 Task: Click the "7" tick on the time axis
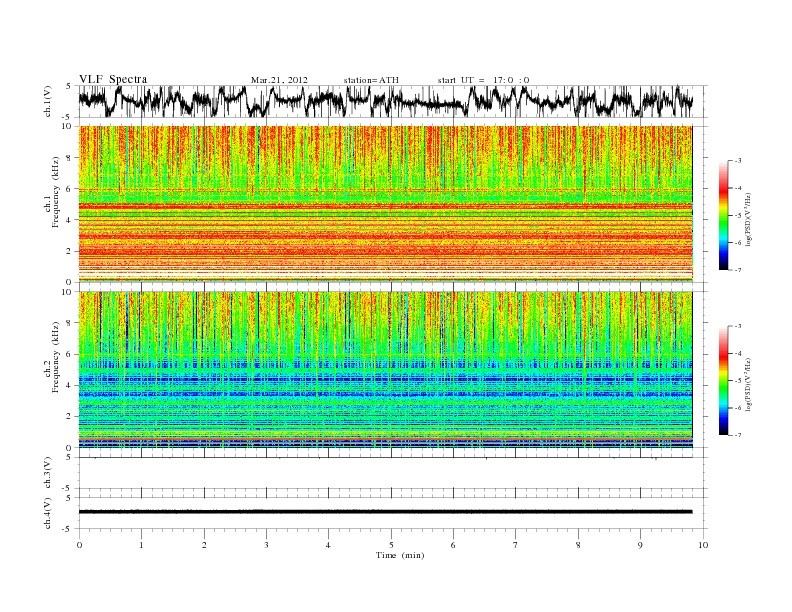pyautogui.click(x=516, y=545)
